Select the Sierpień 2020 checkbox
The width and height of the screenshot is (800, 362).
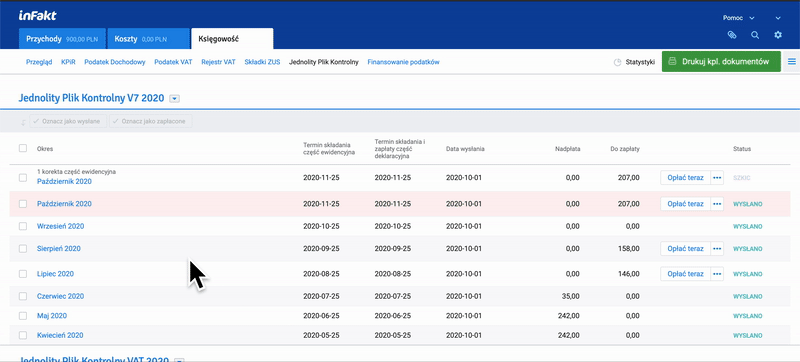coord(23,249)
